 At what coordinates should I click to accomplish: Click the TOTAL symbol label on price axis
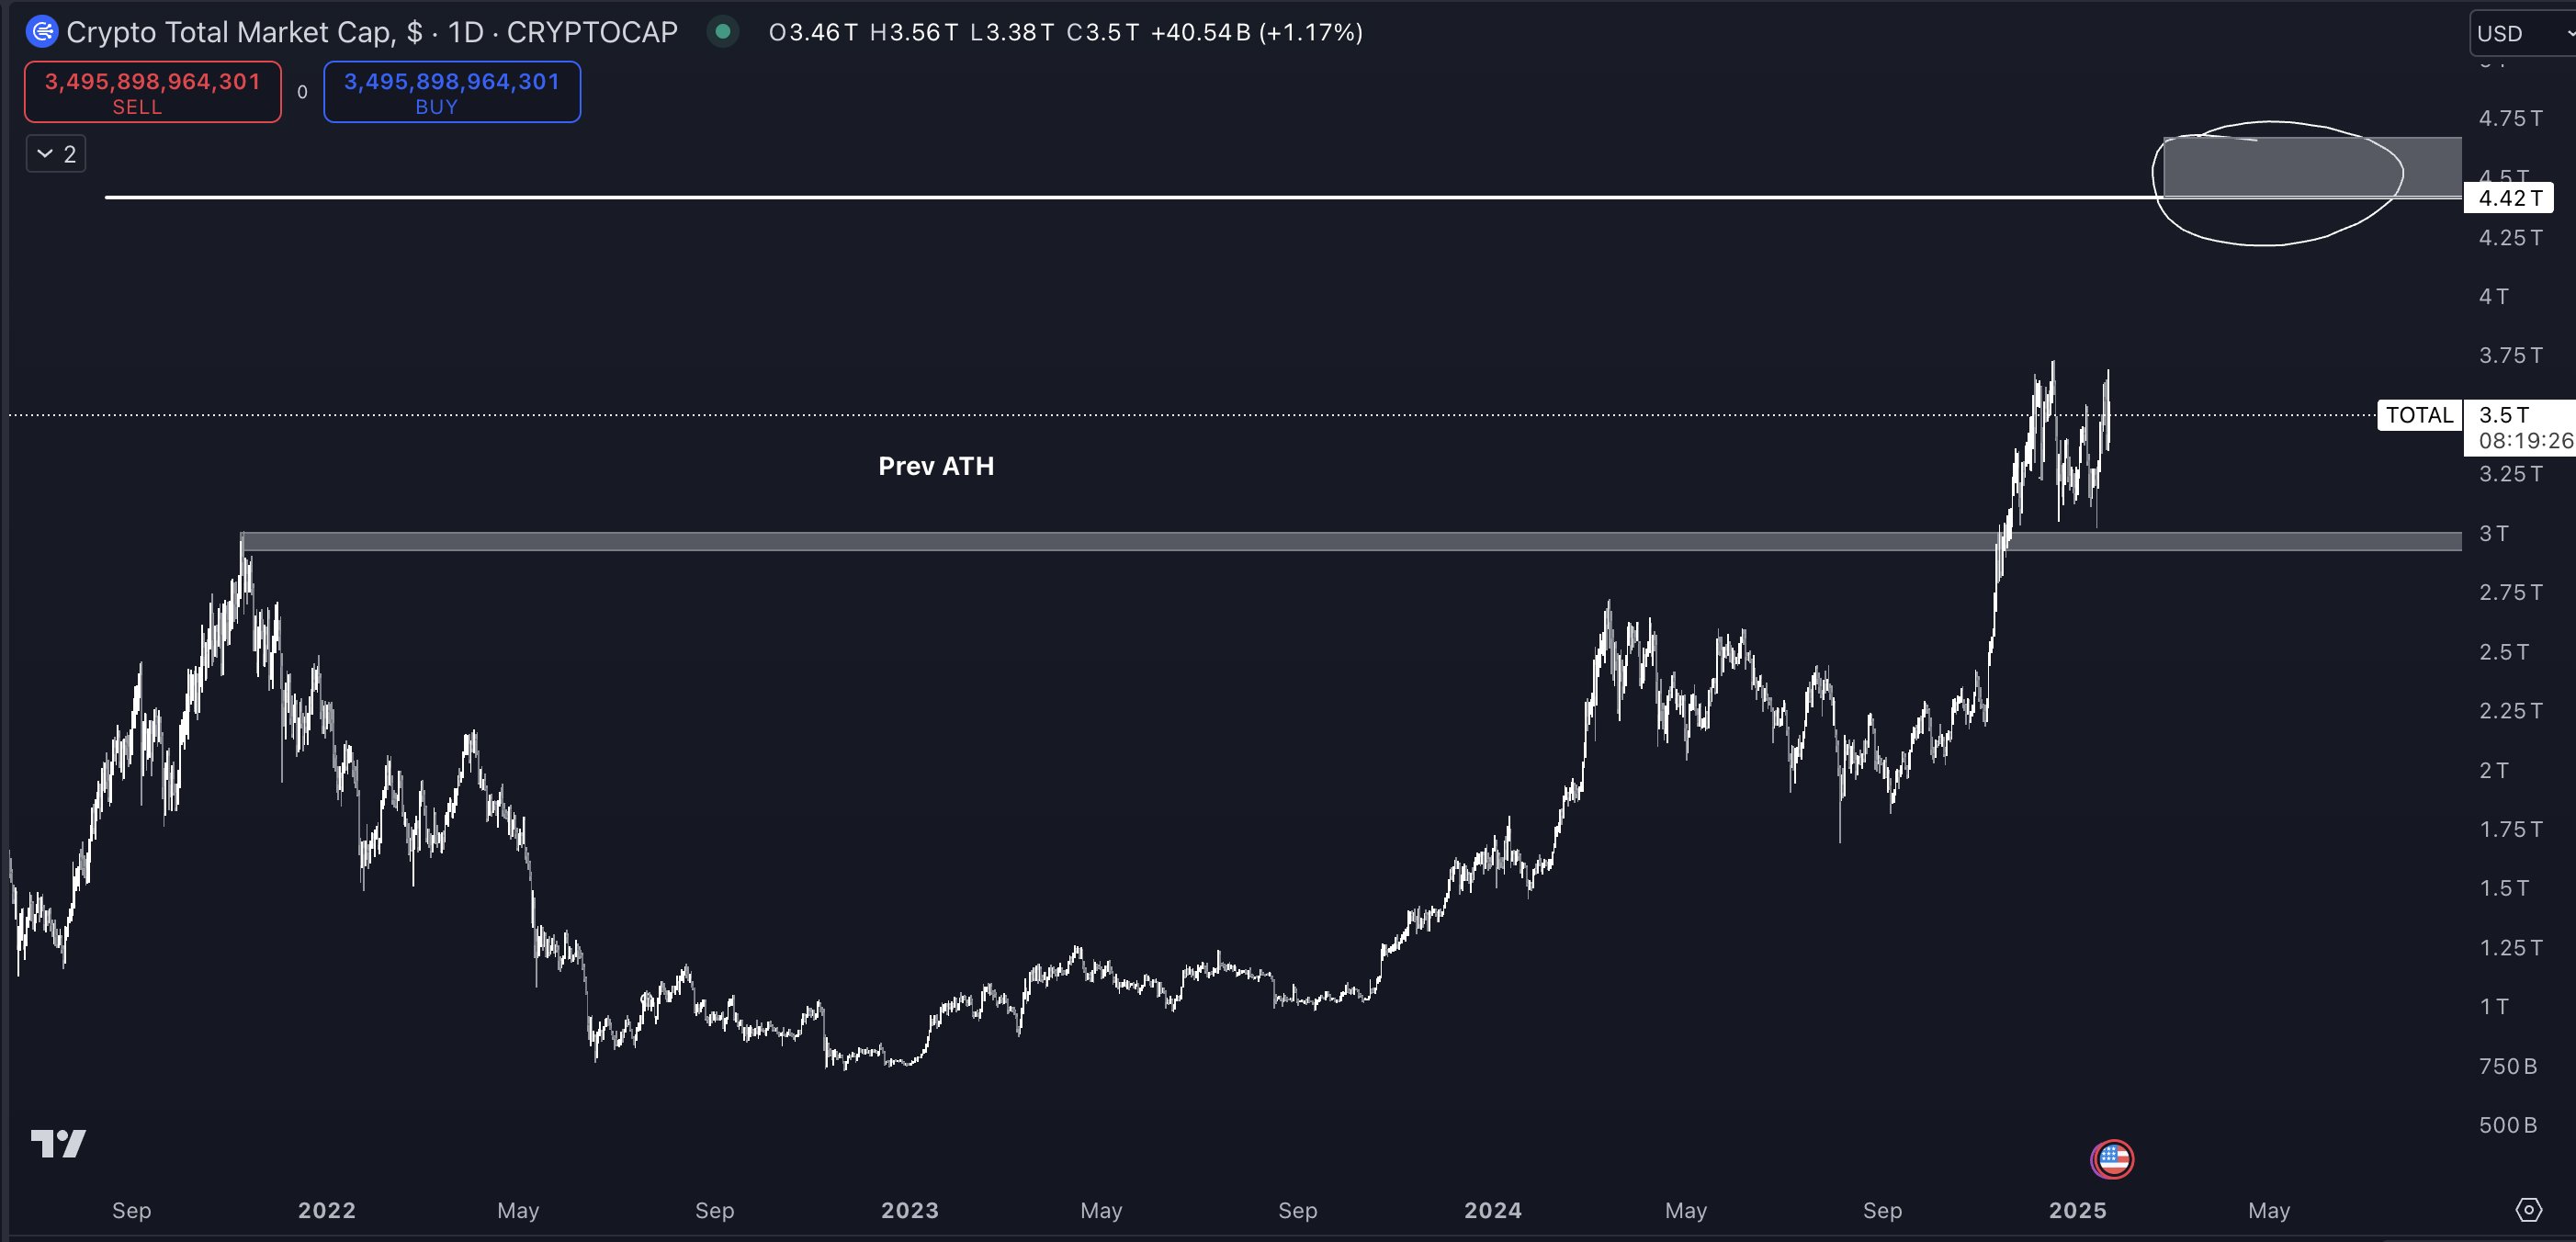tap(2419, 415)
